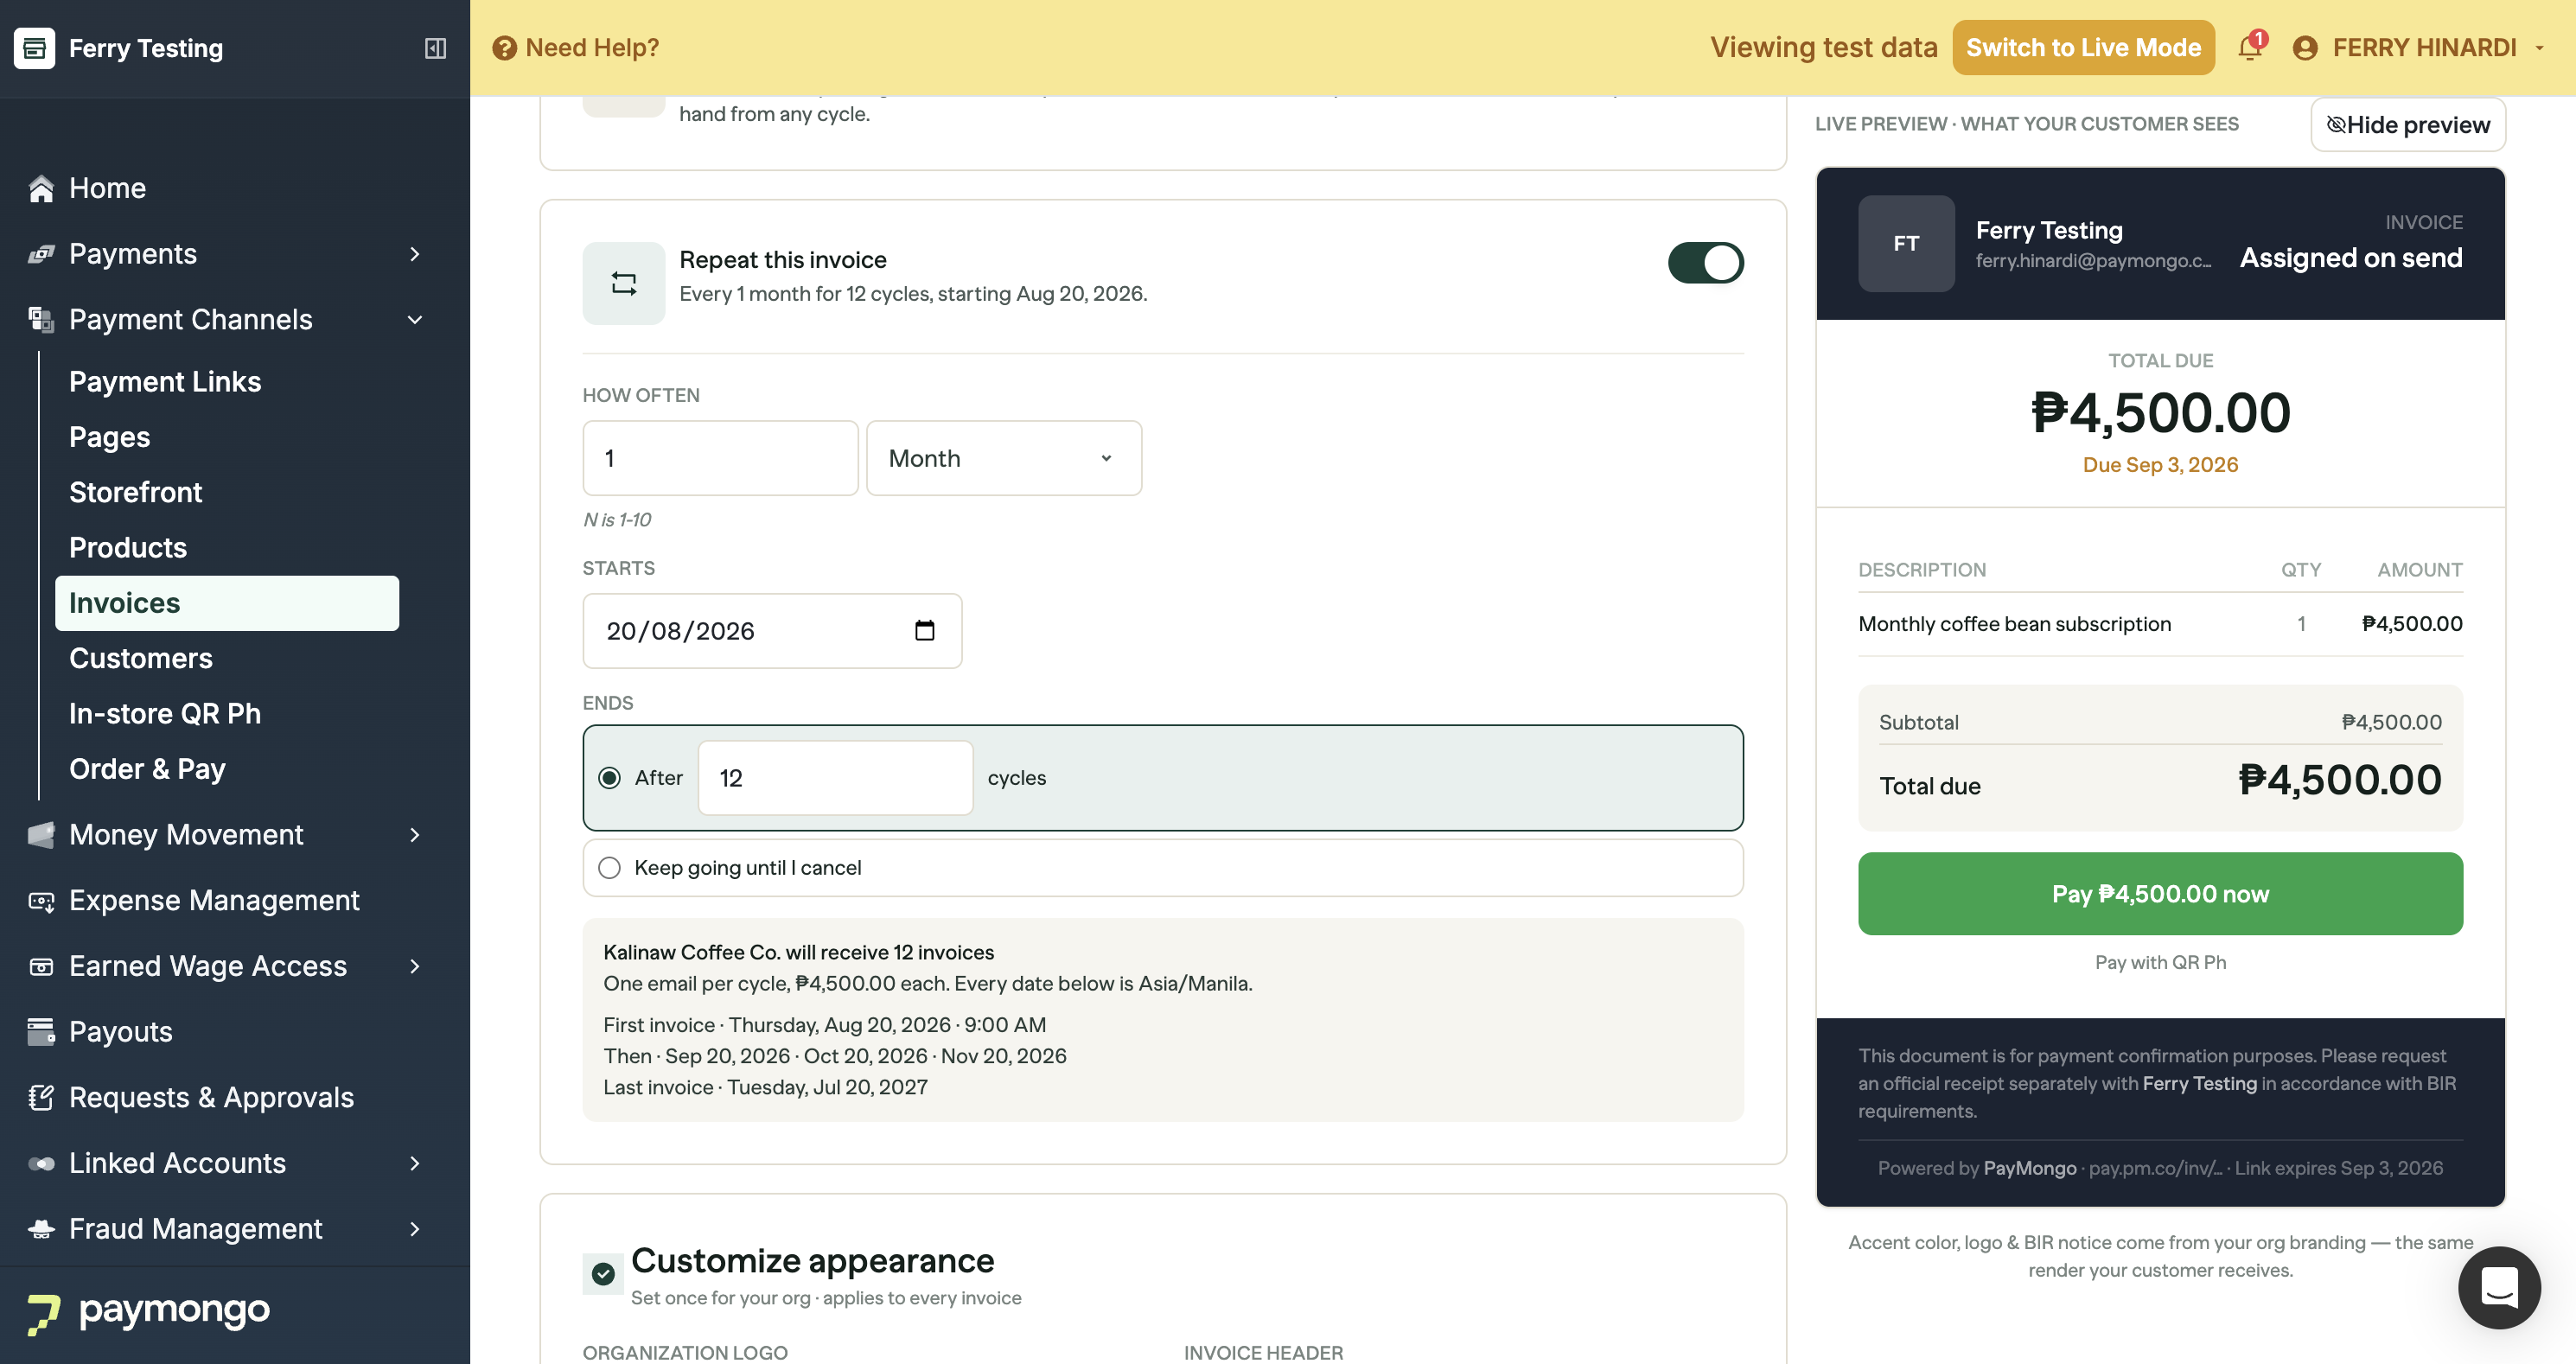The height and width of the screenshot is (1364, 2576).
Task: Click the Customize appearance check icon
Action: click(x=603, y=1273)
